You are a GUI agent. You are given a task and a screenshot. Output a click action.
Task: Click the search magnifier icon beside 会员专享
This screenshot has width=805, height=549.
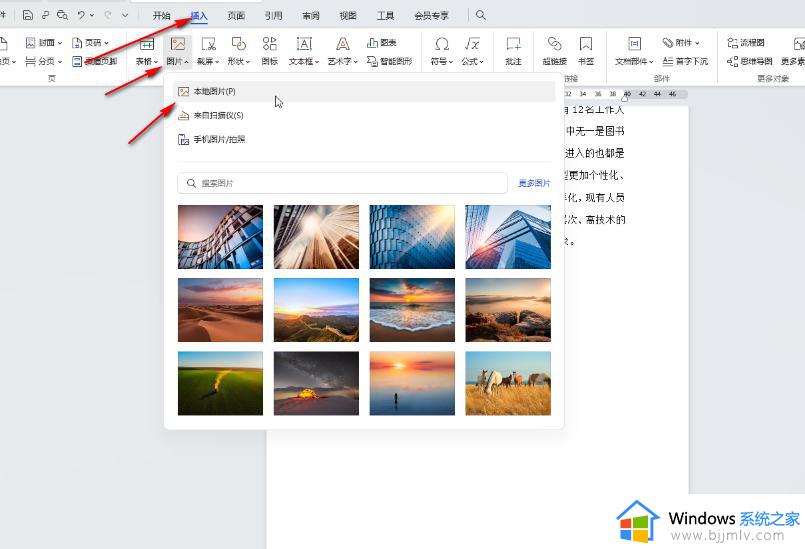pyautogui.click(x=481, y=15)
